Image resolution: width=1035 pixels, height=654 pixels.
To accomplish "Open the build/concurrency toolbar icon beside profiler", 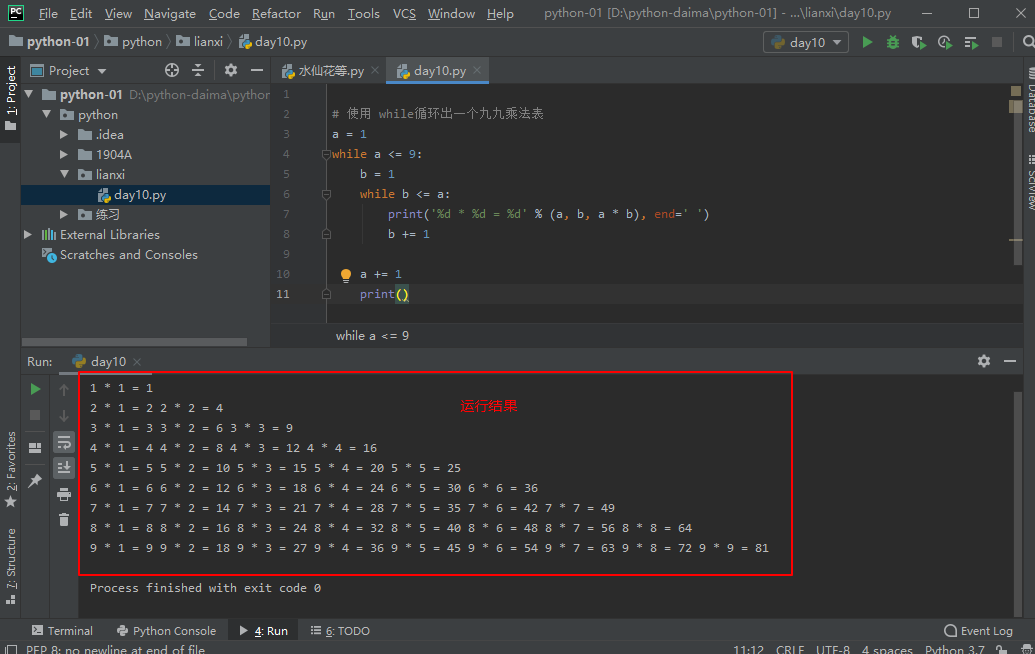I will click(x=971, y=42).
